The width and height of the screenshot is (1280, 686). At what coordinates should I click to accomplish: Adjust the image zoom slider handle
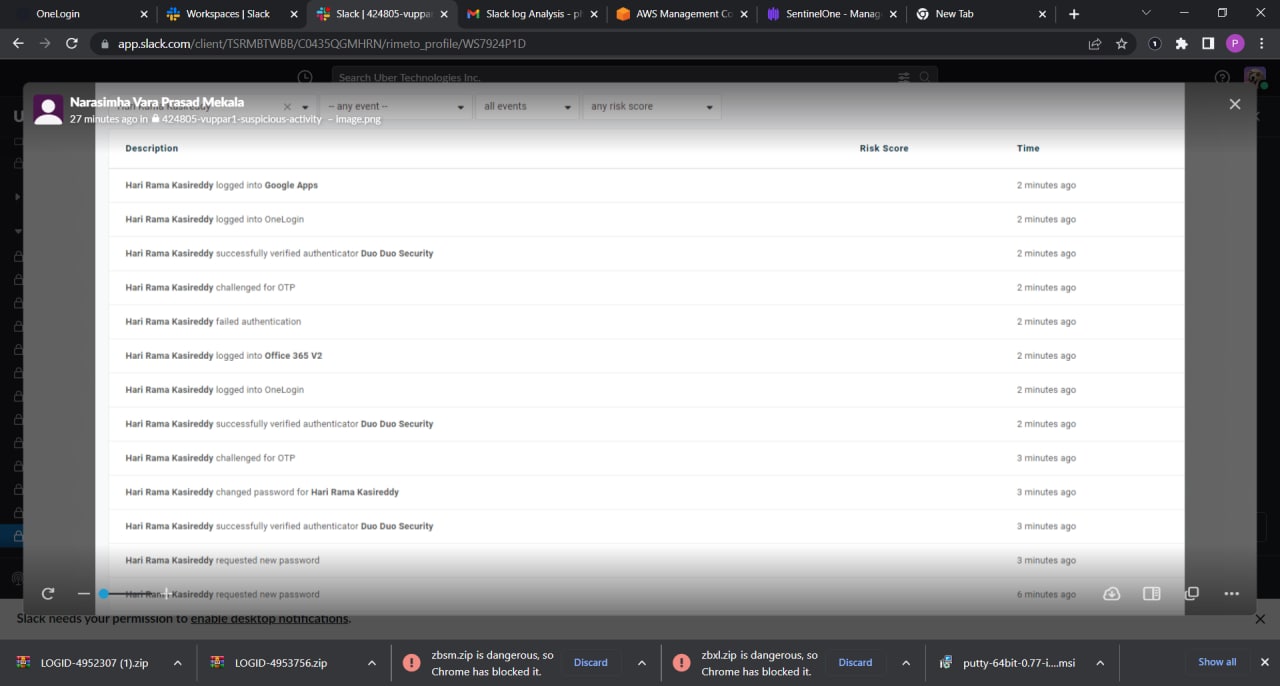(x=103, y=593)
